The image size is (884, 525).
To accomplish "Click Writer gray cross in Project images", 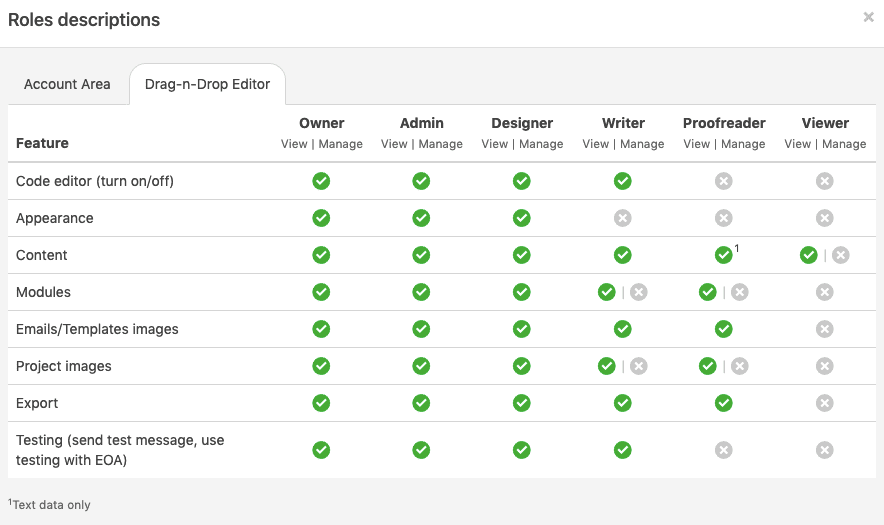I will click(639, 366).
